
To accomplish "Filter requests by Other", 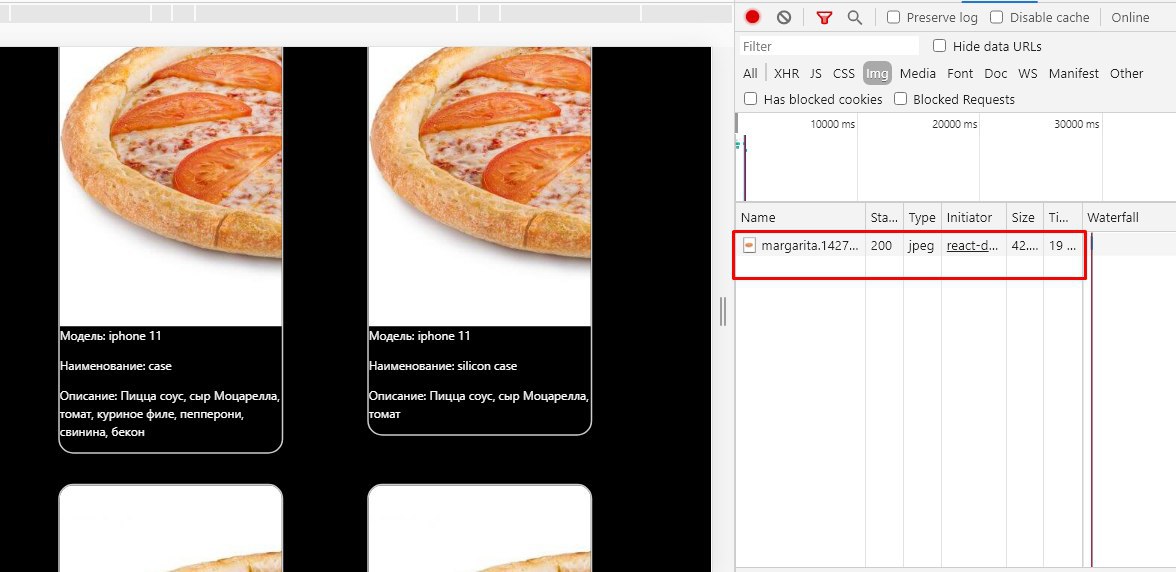I will tap(1126, 73).
